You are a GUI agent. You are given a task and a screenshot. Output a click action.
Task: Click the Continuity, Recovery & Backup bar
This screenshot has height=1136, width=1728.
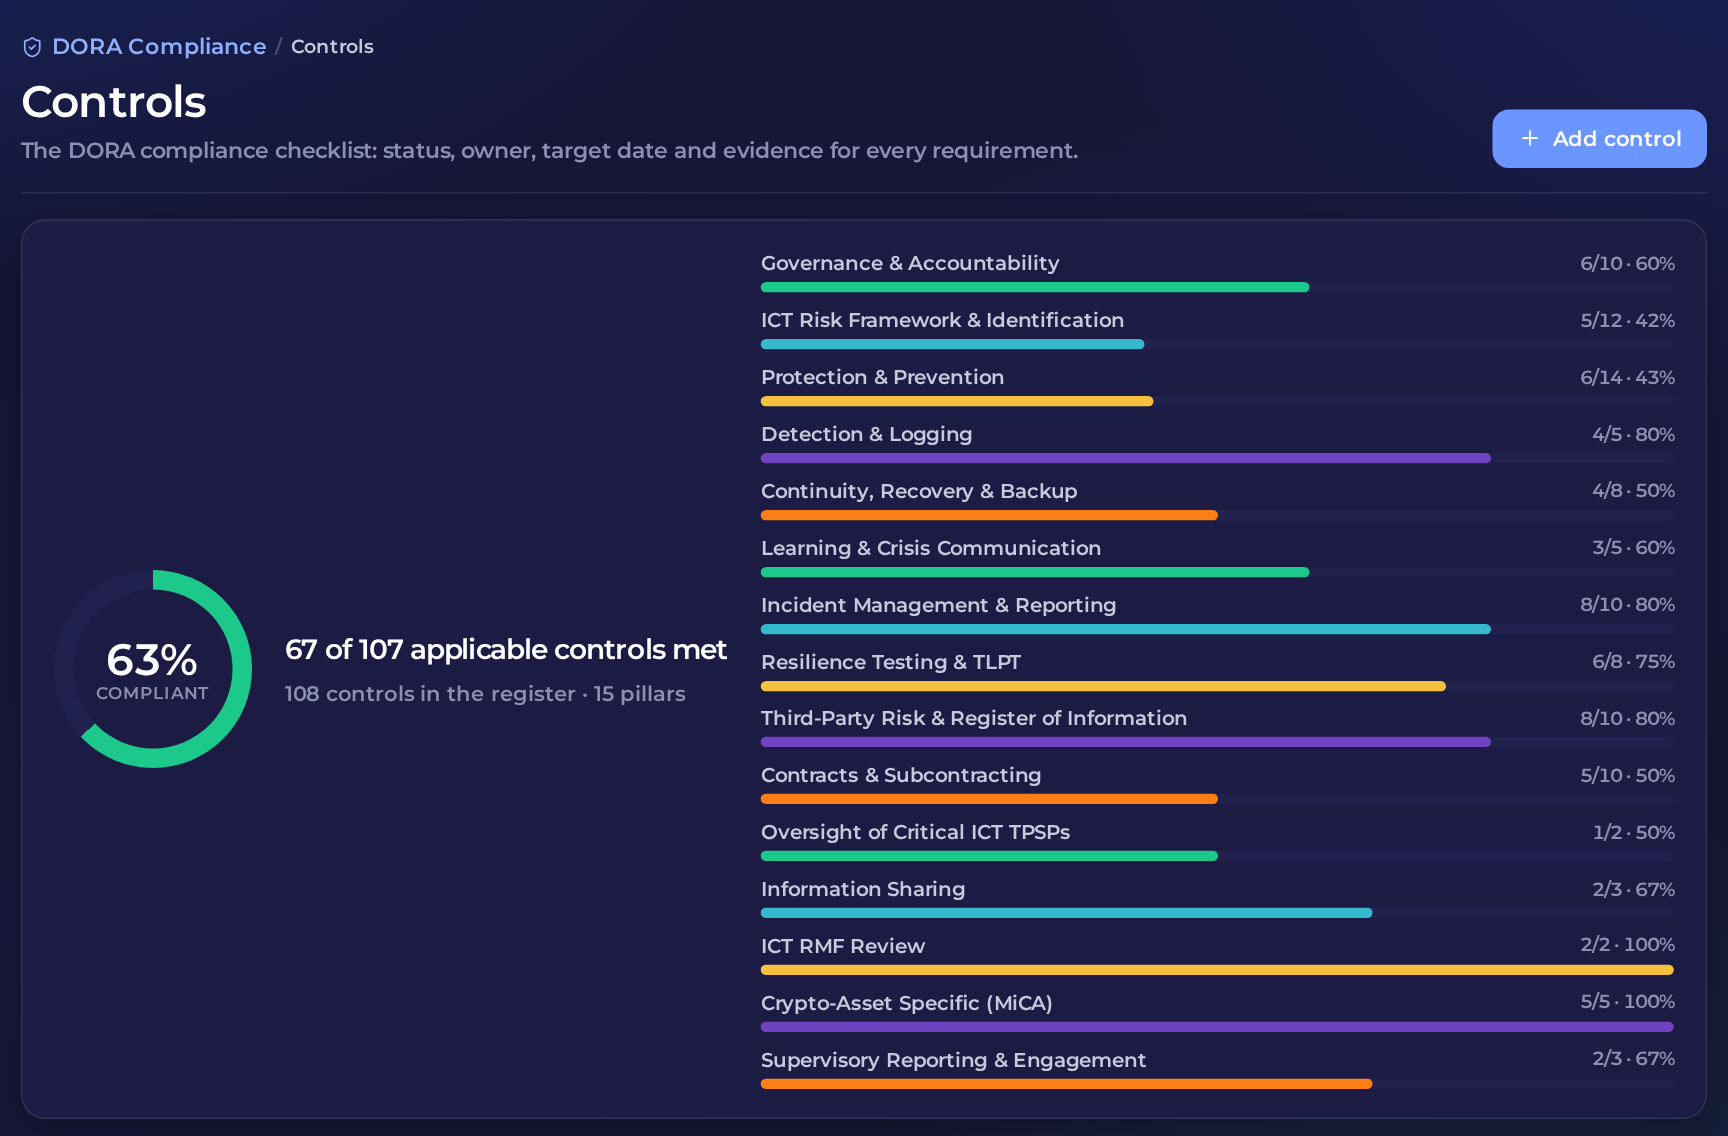click(x=1217, y=515)
